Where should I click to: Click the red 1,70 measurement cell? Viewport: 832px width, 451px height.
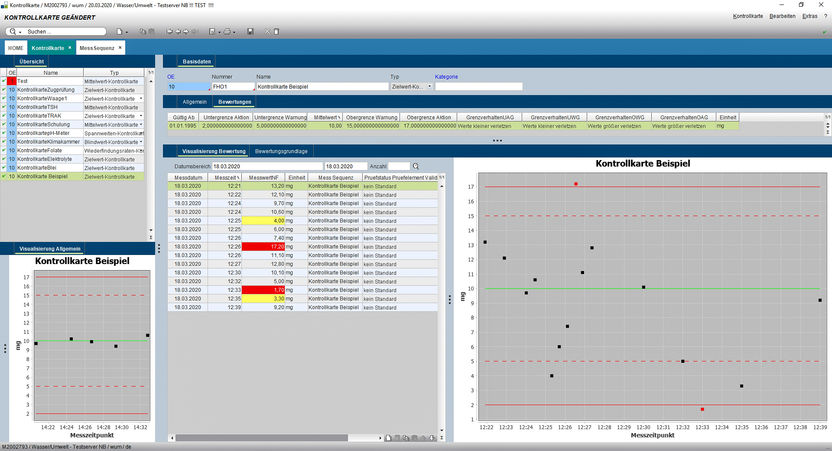(263, 290)
